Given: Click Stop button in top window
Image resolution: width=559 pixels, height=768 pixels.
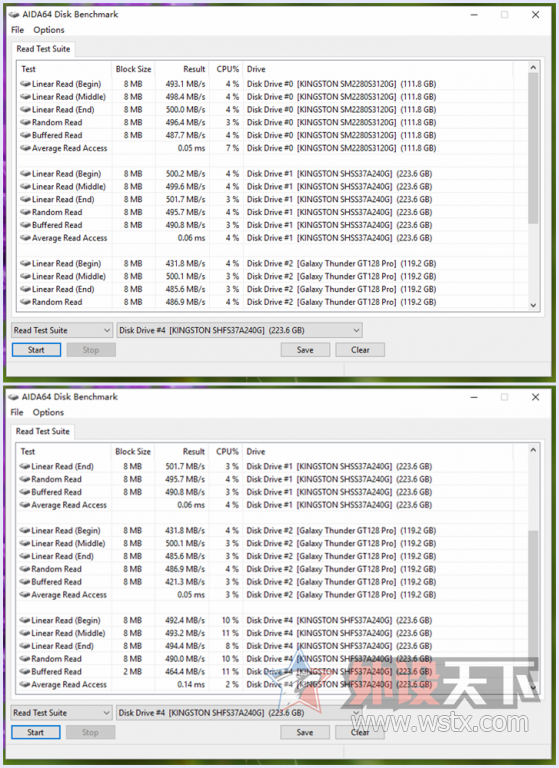Looking at the screenshot, I should point(91,350).
